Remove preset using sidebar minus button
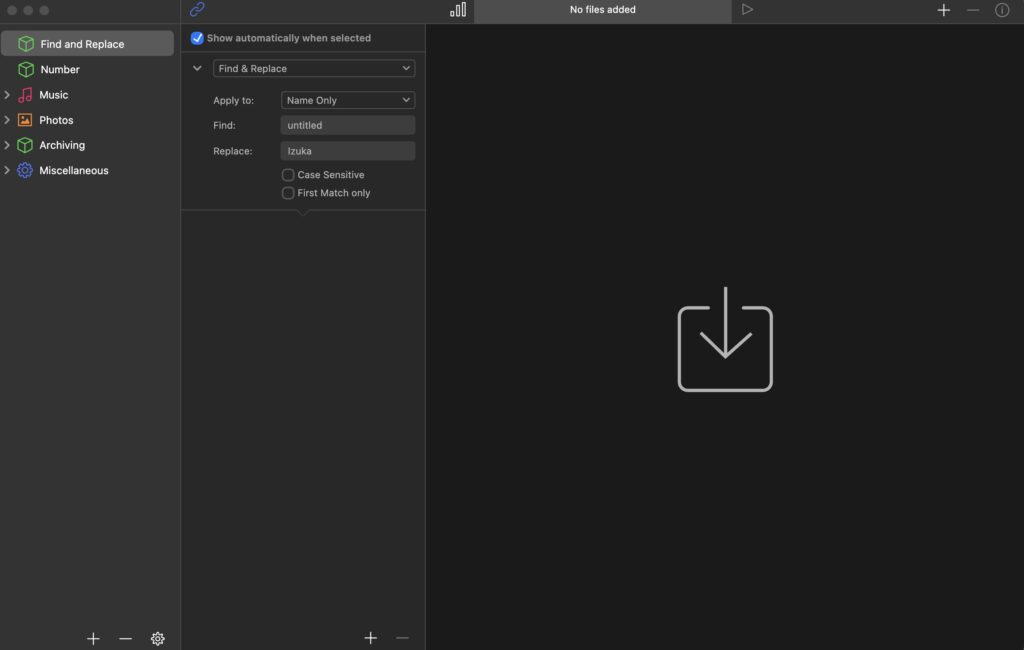This screenshot has height=650, width=1024. click(x=125, y=638)
